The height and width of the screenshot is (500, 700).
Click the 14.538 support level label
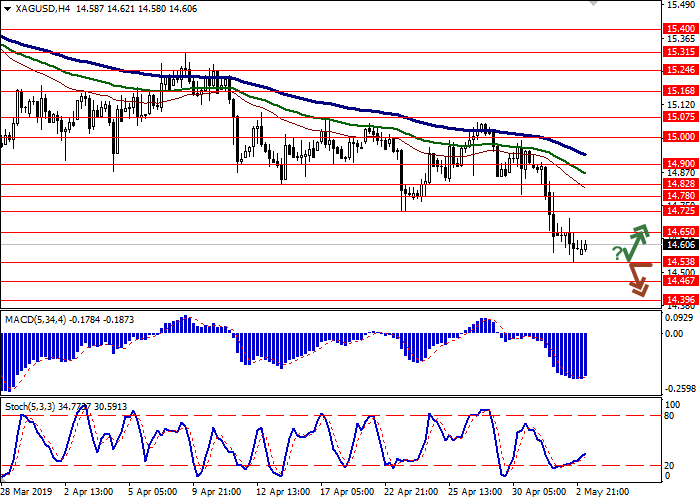[x=679, y=263]
